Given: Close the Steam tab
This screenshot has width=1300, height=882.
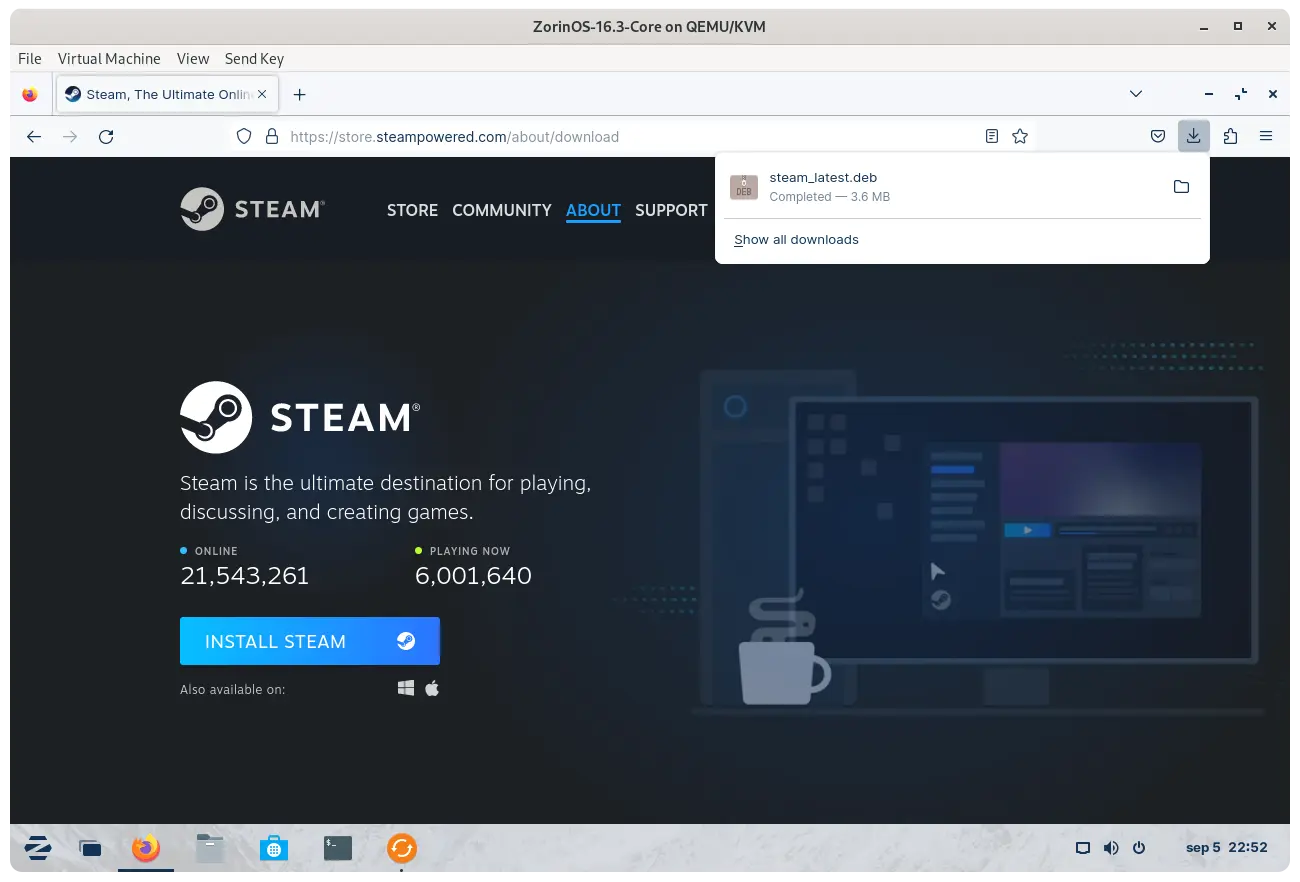Looking at the screenshot, I should click(x=262, y=94).
